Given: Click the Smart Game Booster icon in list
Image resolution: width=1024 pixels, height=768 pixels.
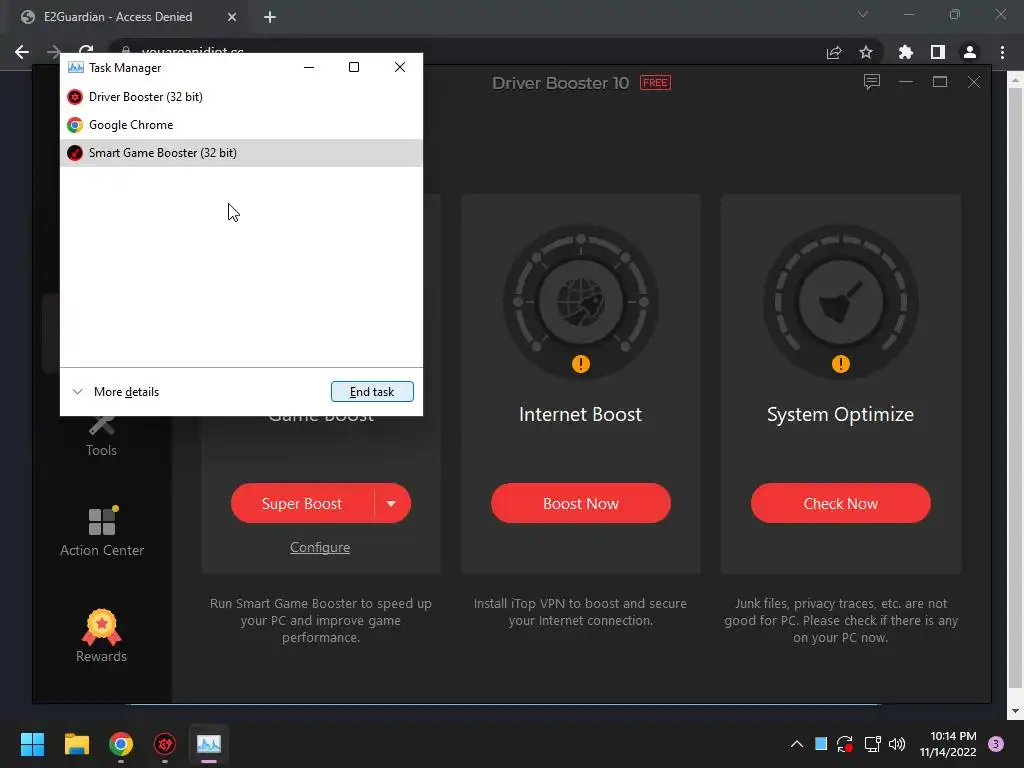Looking at the screenshot, I should (75, 153).
